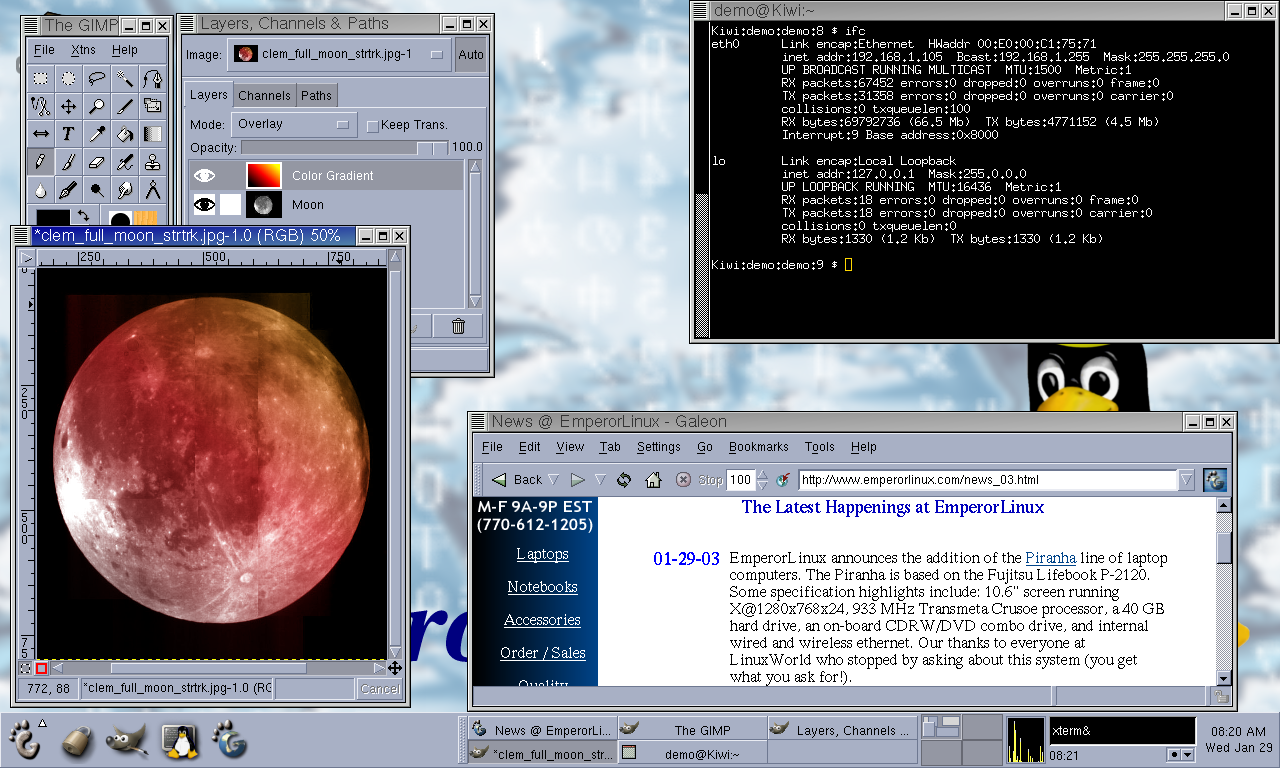The width and height of the screenshot is (1280, 768).
Task: Open the Piranha link in news article
Action: tap(1051, 558)
